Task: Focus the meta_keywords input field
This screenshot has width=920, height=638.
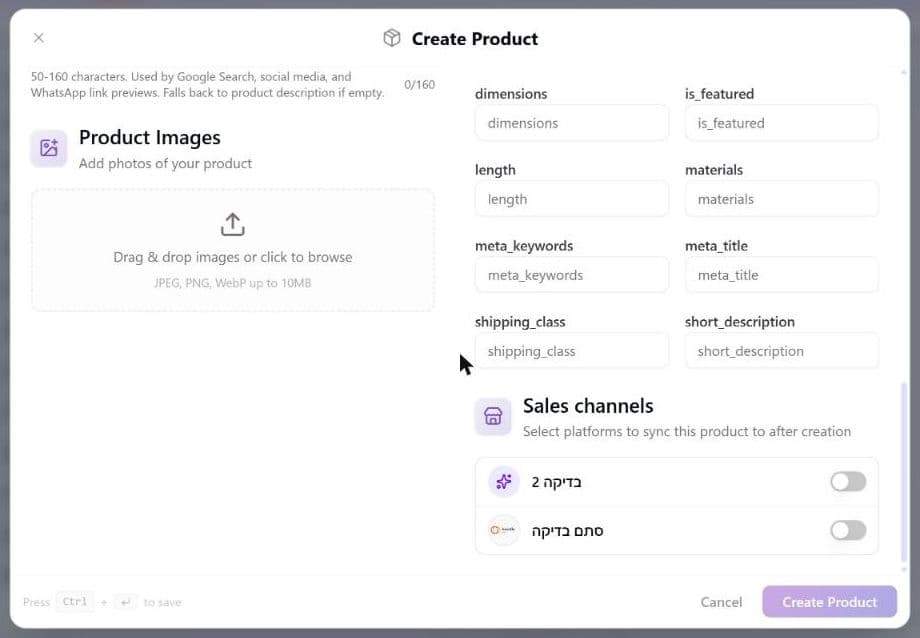Action: pos(571,275)
